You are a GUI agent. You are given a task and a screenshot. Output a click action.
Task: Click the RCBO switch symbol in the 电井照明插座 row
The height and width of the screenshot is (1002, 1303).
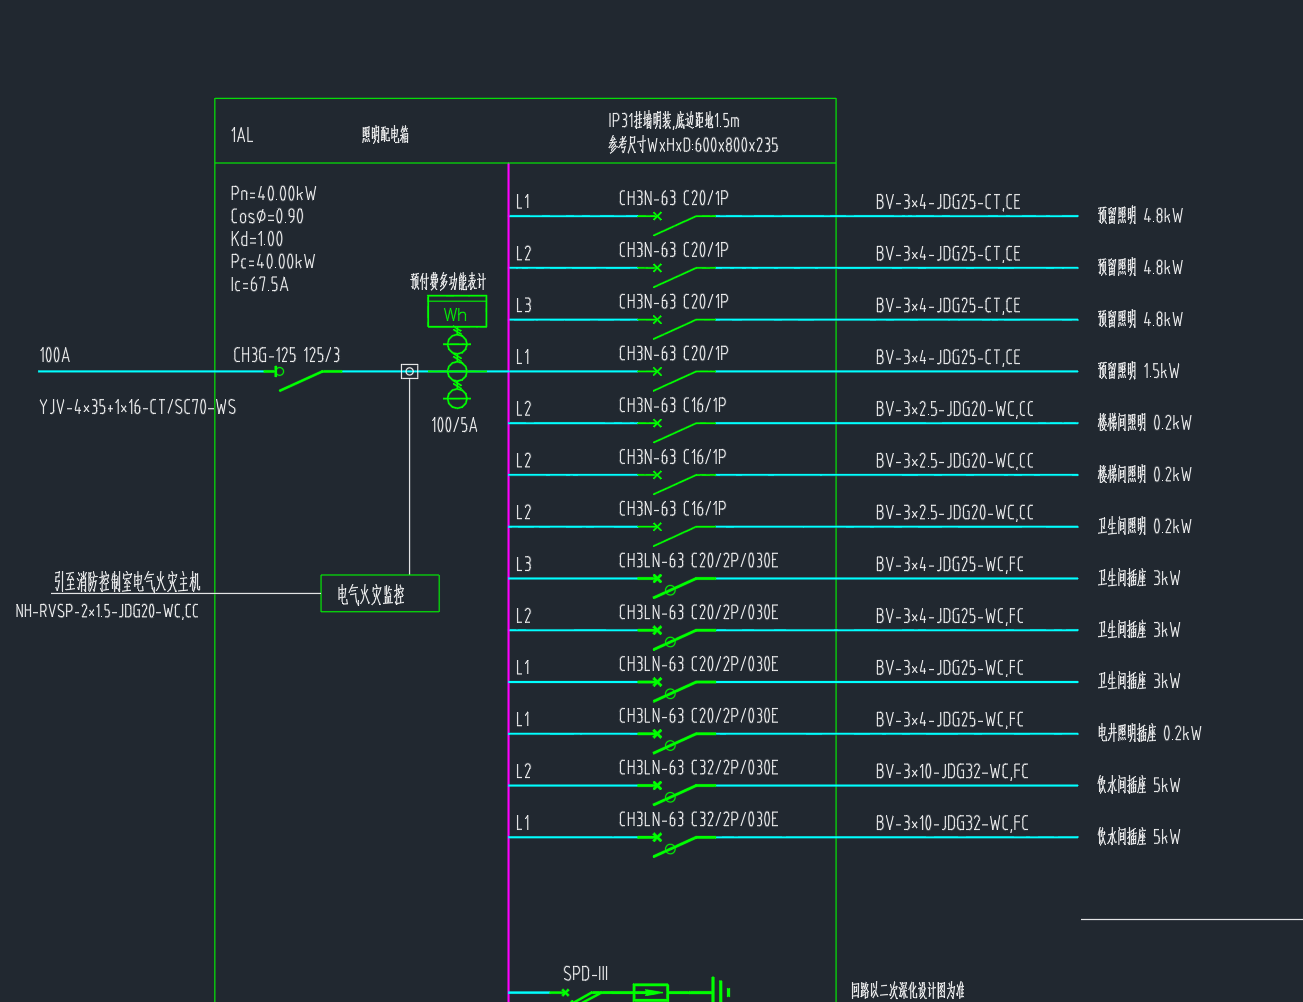click(x=682, y=740)
